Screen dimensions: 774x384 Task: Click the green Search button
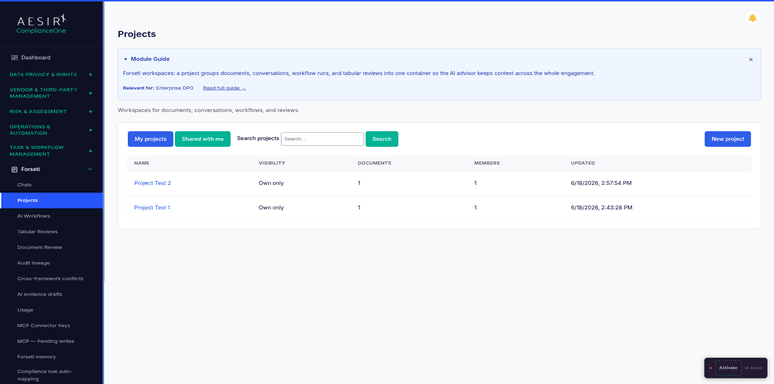(x=382, y=139)
